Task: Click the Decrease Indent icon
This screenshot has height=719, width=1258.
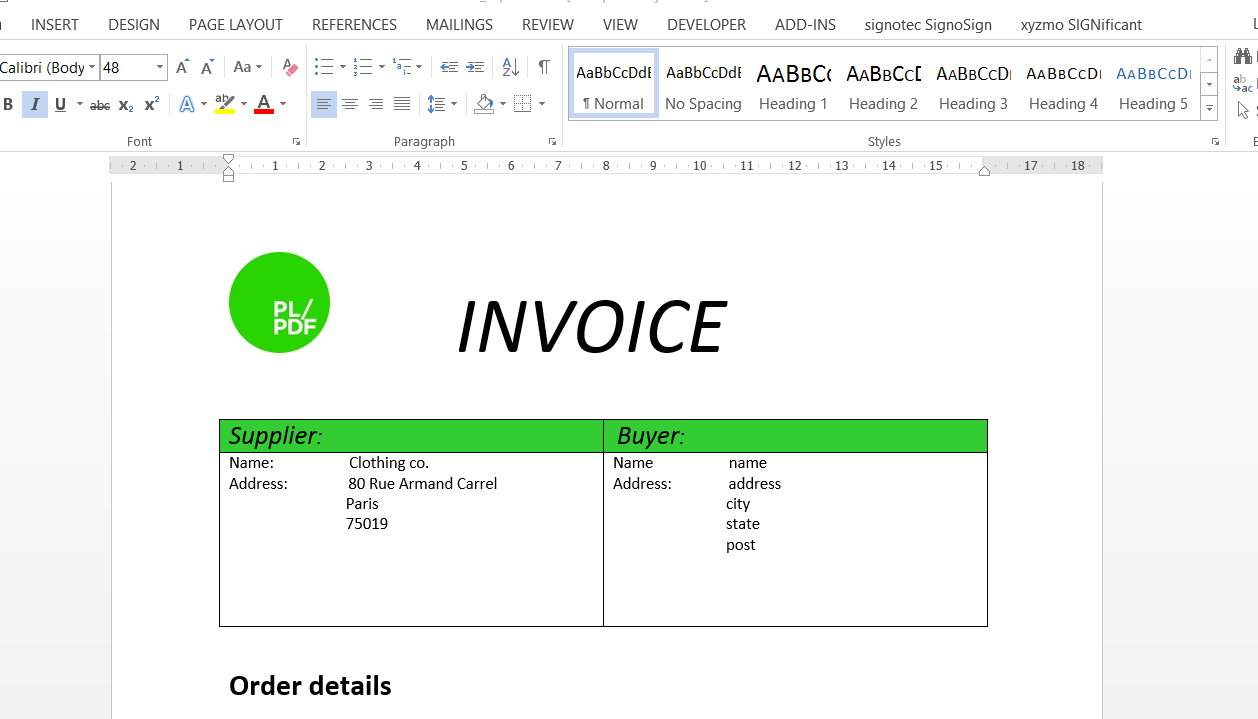Action: [x=449, y=67]
